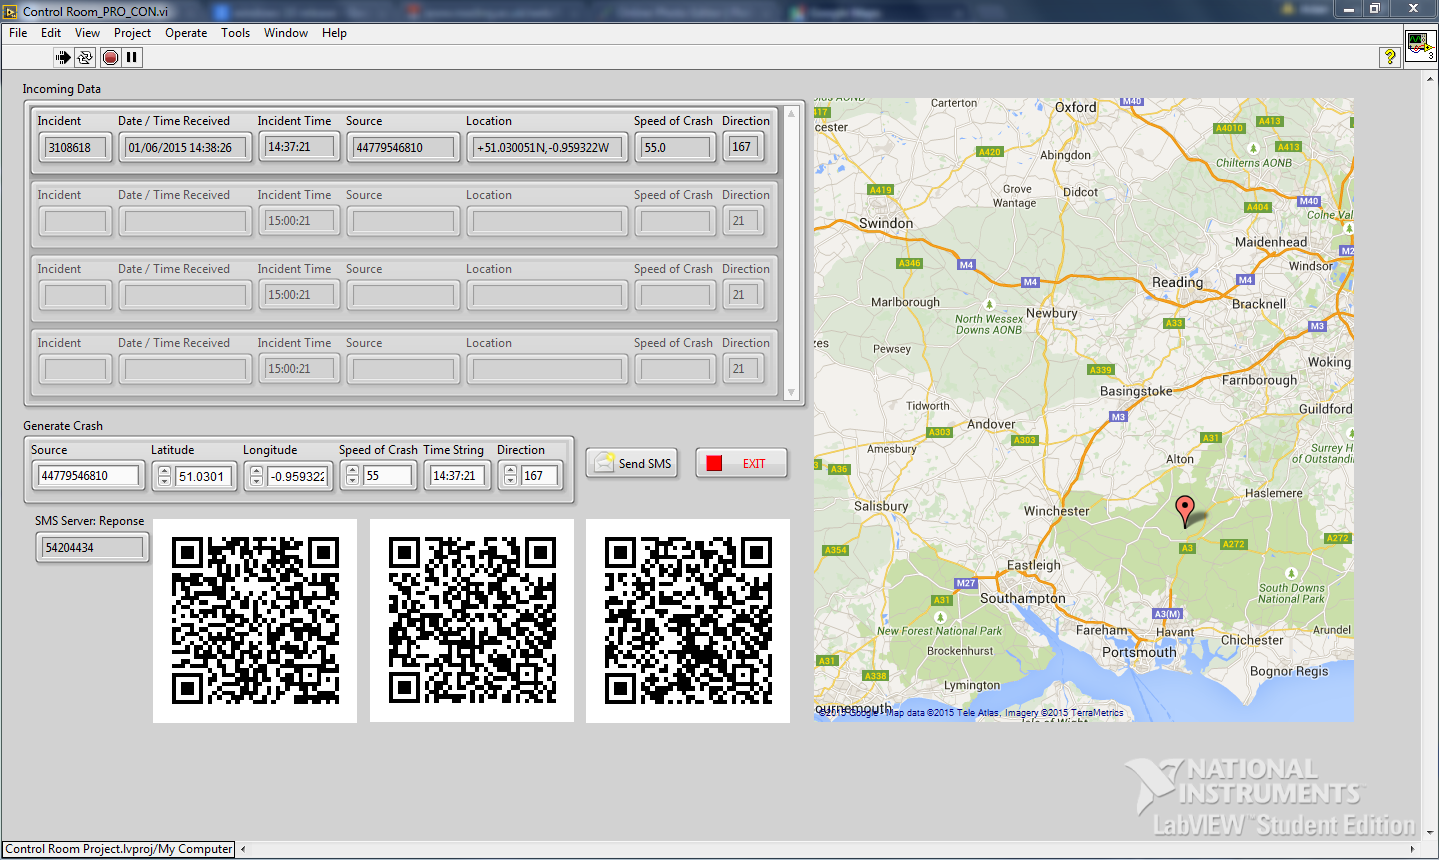Open the View menu
The image size is (1439, 860).
point(87,33)
